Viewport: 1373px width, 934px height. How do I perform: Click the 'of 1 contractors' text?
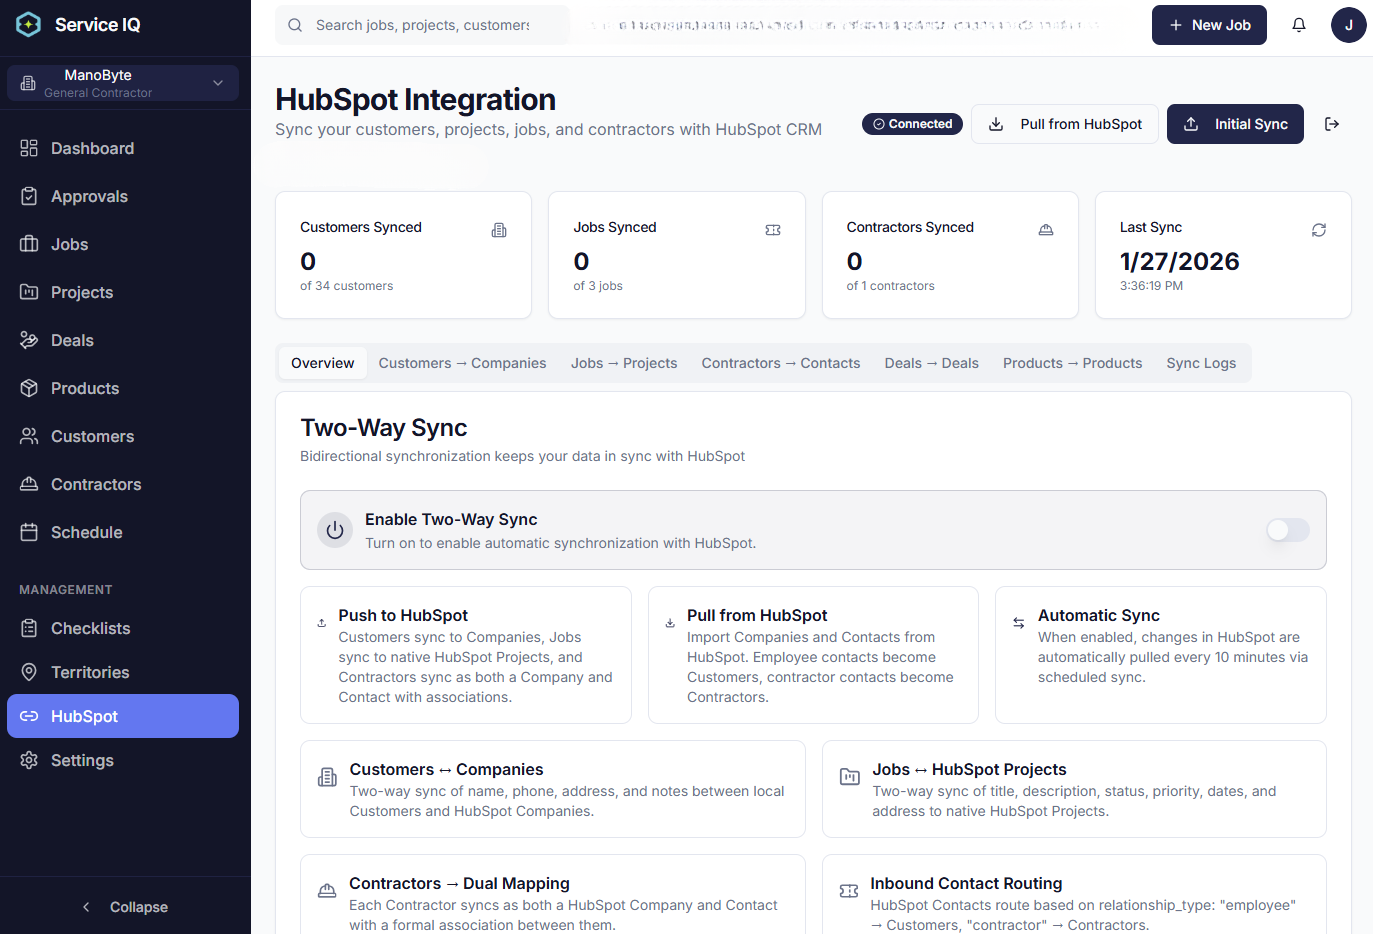[x=890, y=286]
